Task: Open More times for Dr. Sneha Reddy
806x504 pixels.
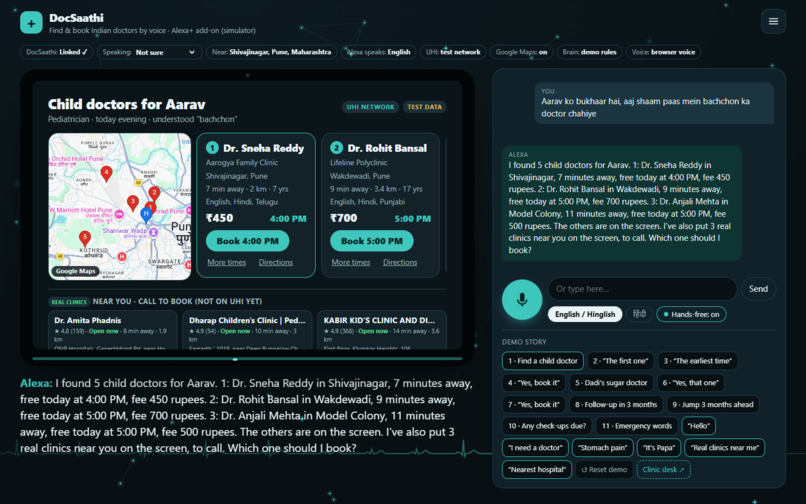Action: 227,262
